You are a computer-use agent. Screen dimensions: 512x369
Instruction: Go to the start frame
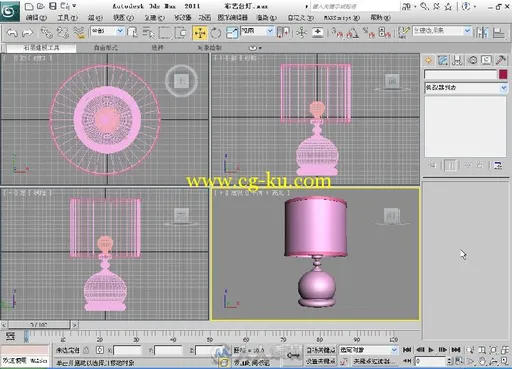(407, 350)
